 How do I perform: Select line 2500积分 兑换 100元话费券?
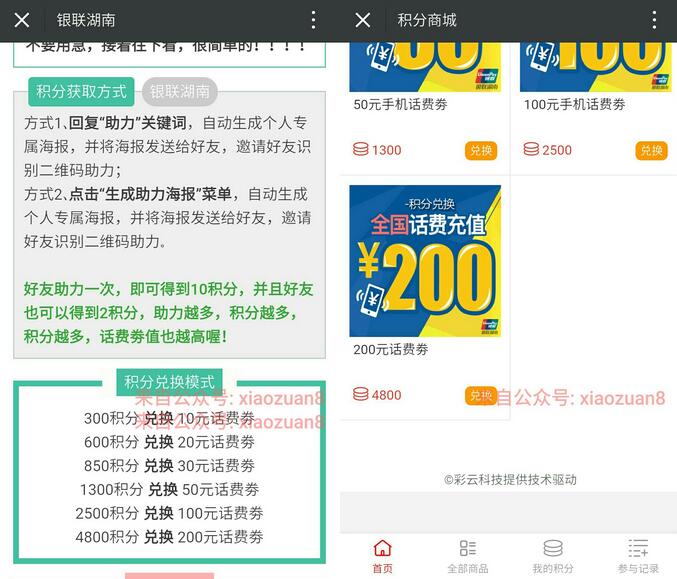click(x=169, y=513)
